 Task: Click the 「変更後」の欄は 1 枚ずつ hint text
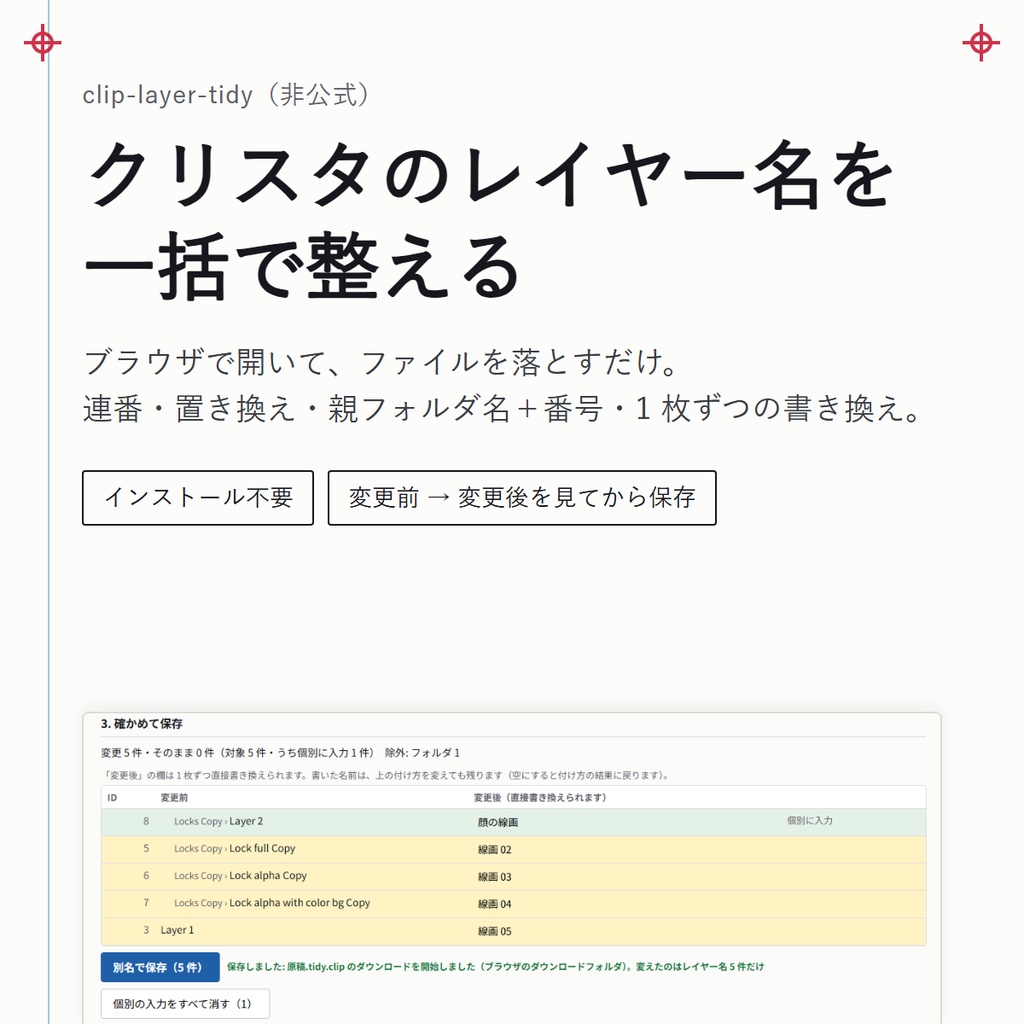point(387,775)
